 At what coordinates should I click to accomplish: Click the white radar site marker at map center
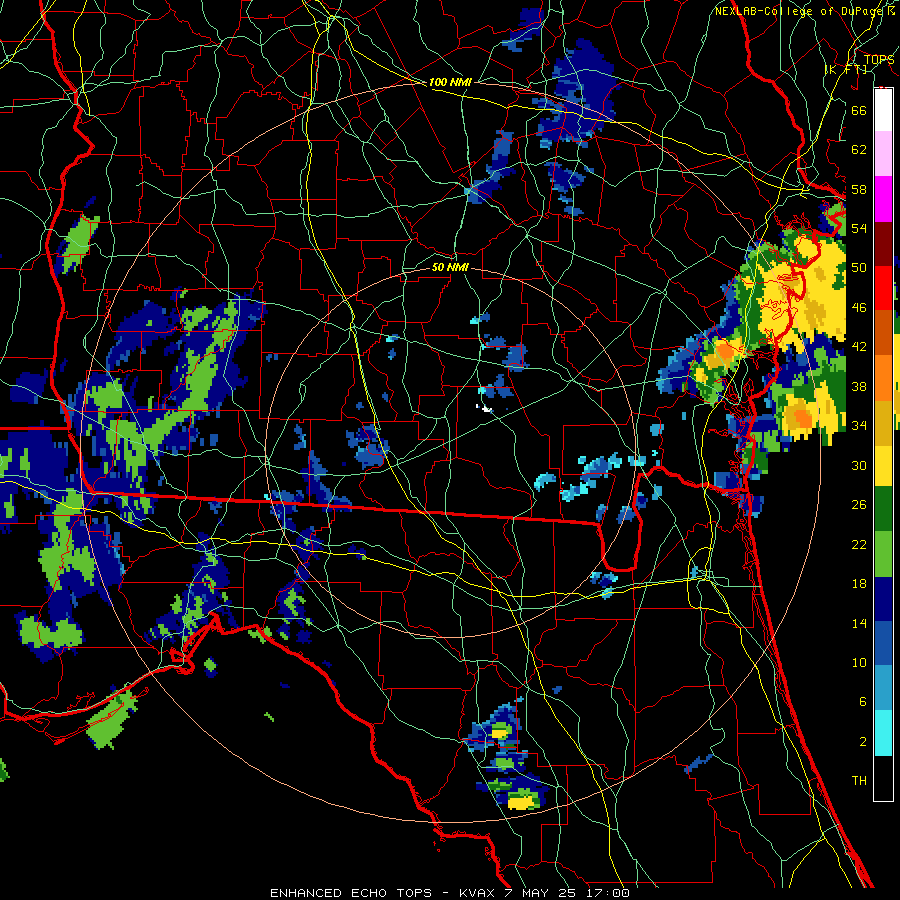[484, 408]
